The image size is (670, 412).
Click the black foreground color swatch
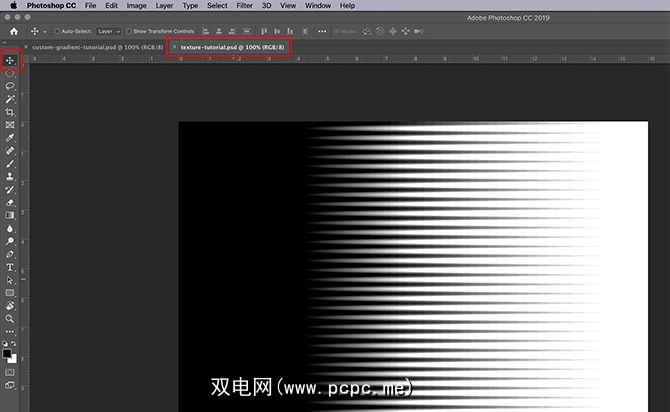click(6, 353)
